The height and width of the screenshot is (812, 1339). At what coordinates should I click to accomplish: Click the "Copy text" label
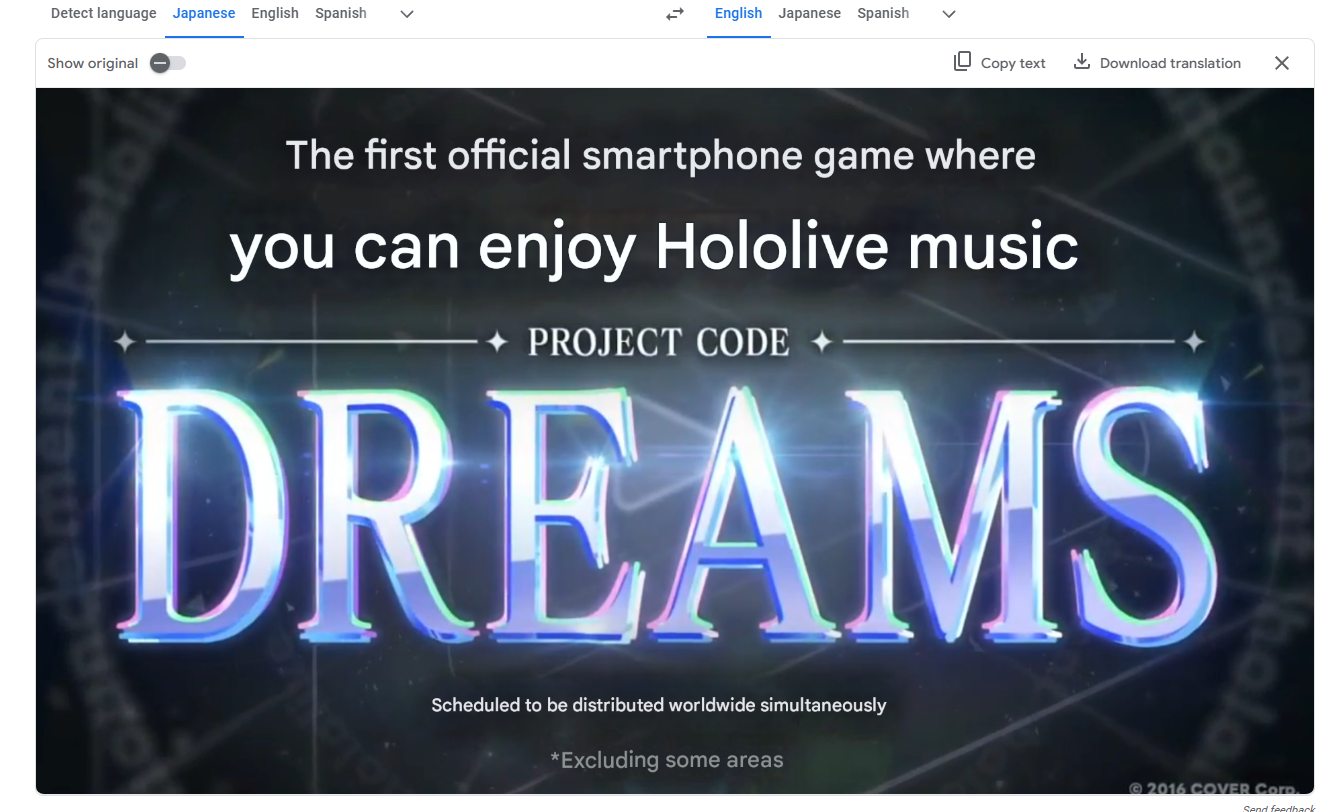pos(1013,63)
